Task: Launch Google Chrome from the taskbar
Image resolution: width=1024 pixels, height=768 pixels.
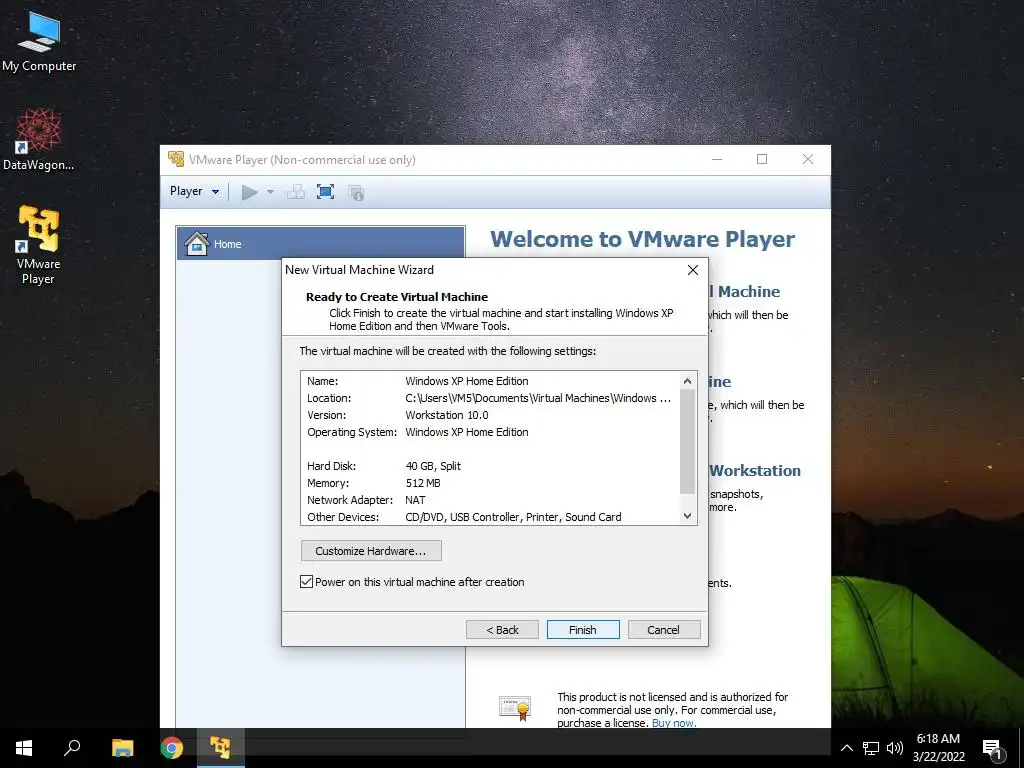Action: pos(172,748)
